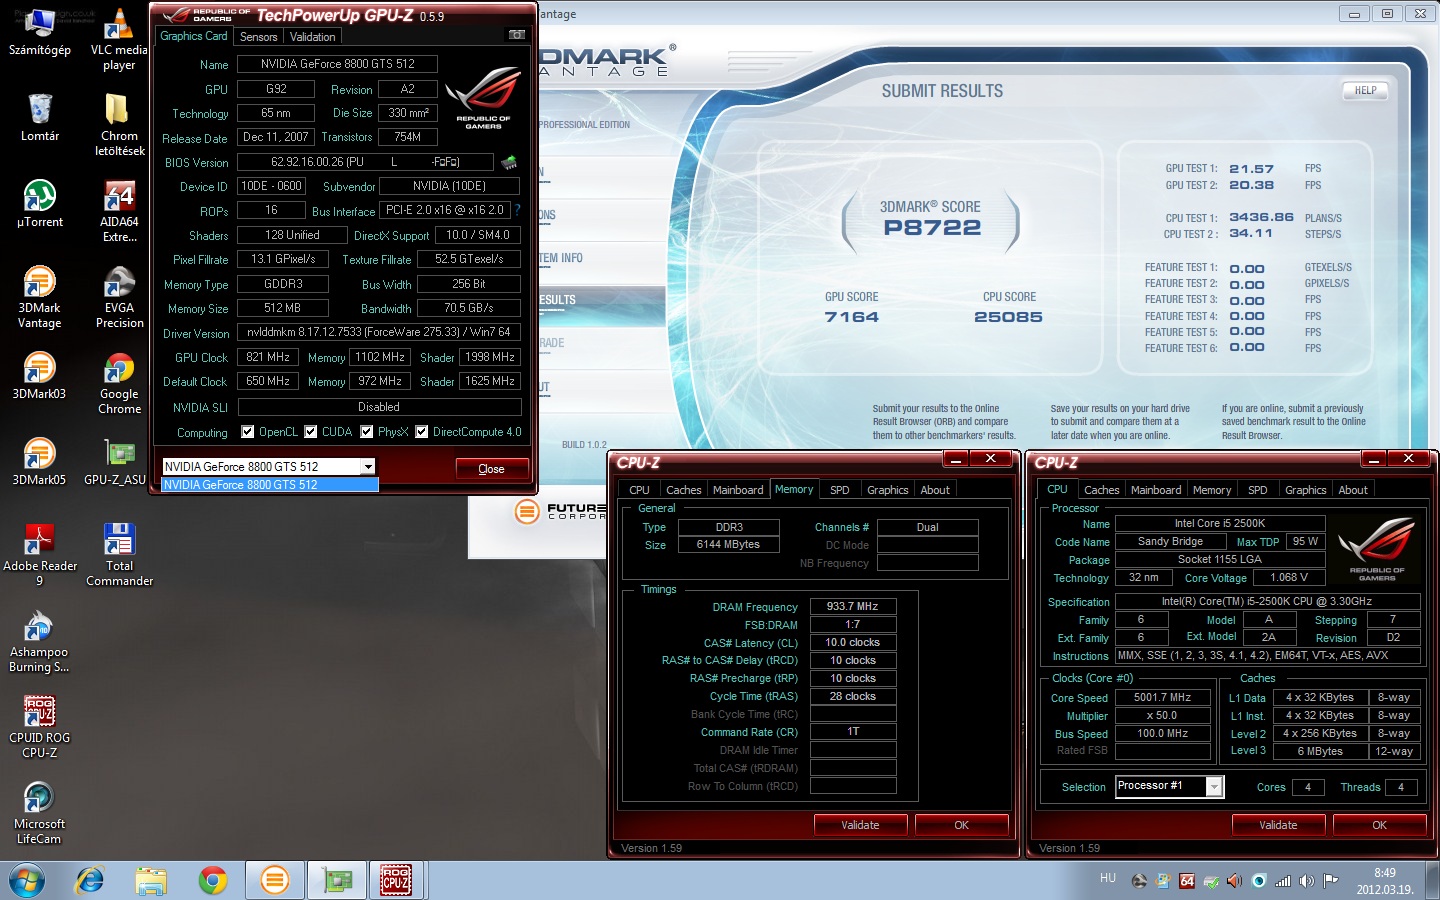
Task: Click 3DMark Vantage taskbar button
Action: coord(274,881)
